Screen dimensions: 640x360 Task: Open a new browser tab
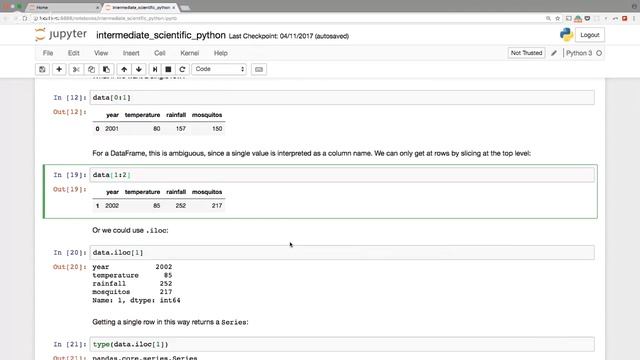point(185,7)
